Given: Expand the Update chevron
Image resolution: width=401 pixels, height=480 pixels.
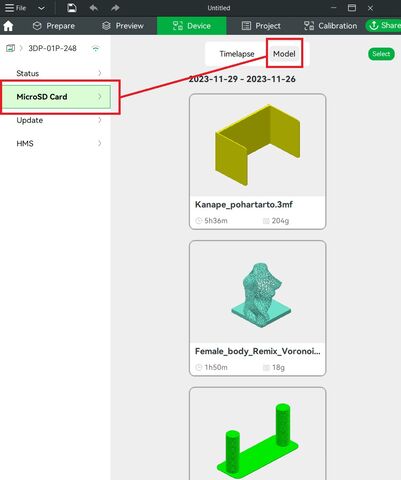Looking at the screenshot, I should 100,120.
